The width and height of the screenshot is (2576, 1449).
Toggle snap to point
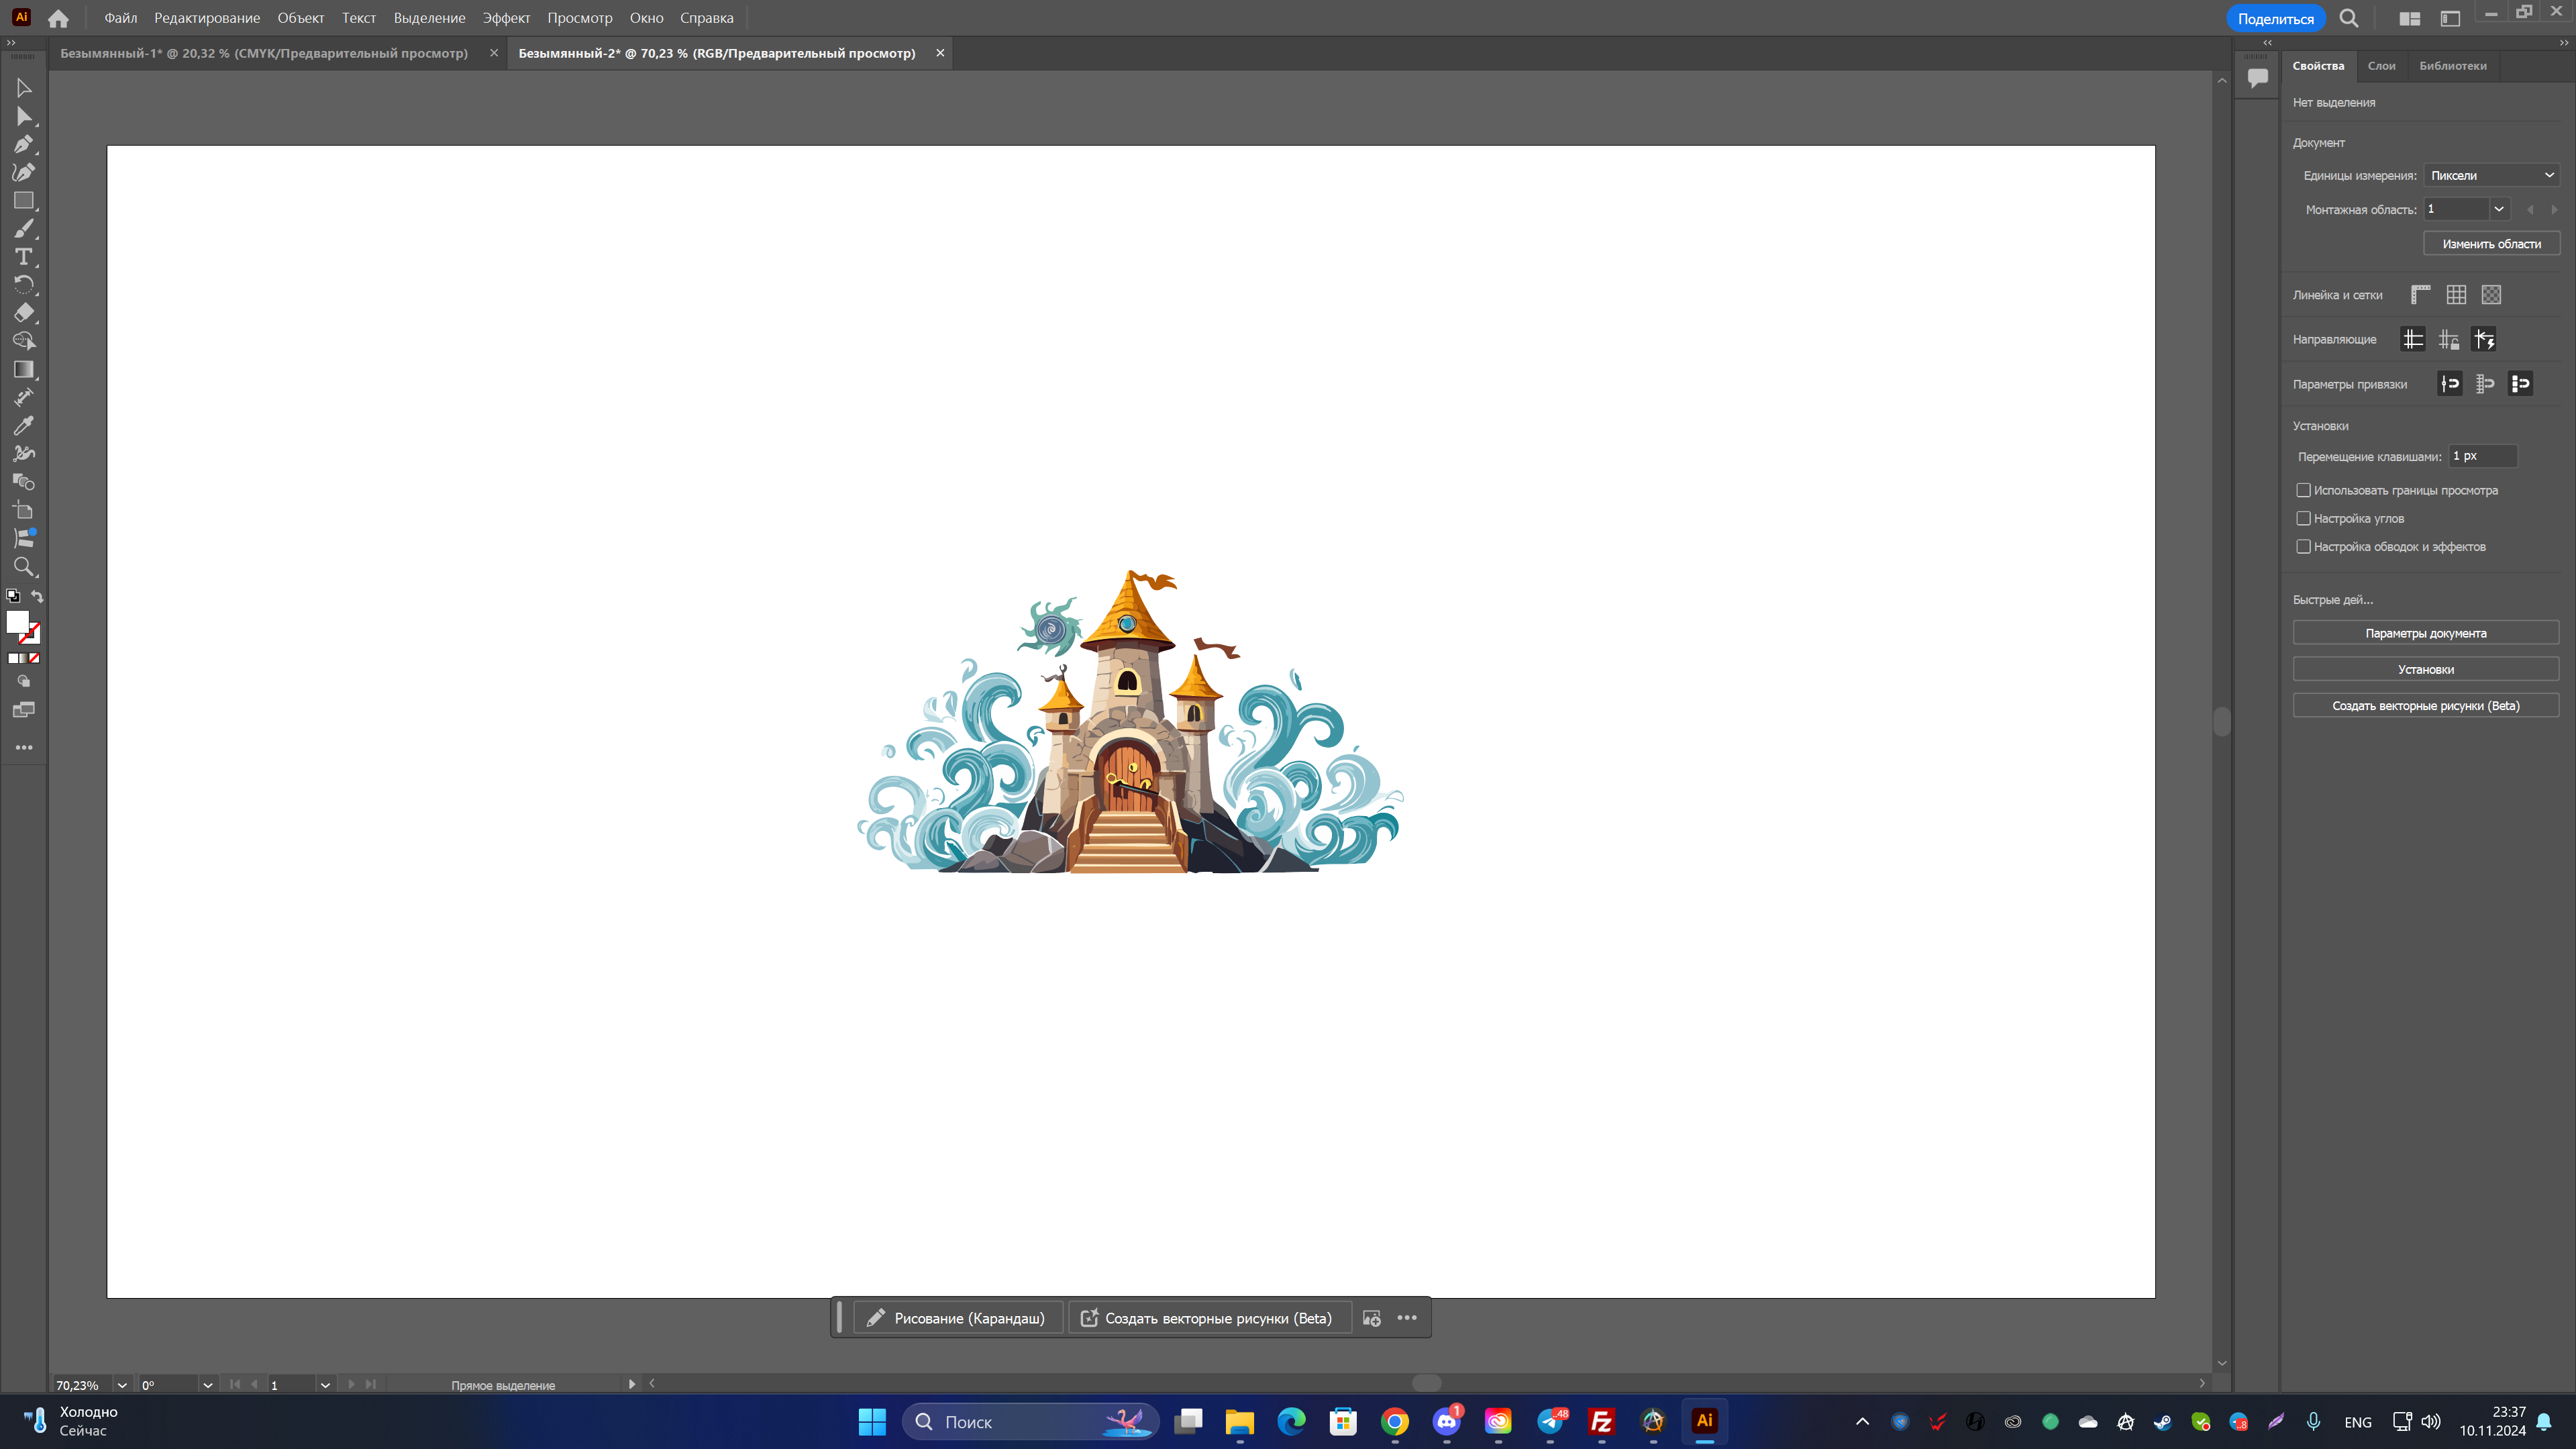coord(2450,384)
